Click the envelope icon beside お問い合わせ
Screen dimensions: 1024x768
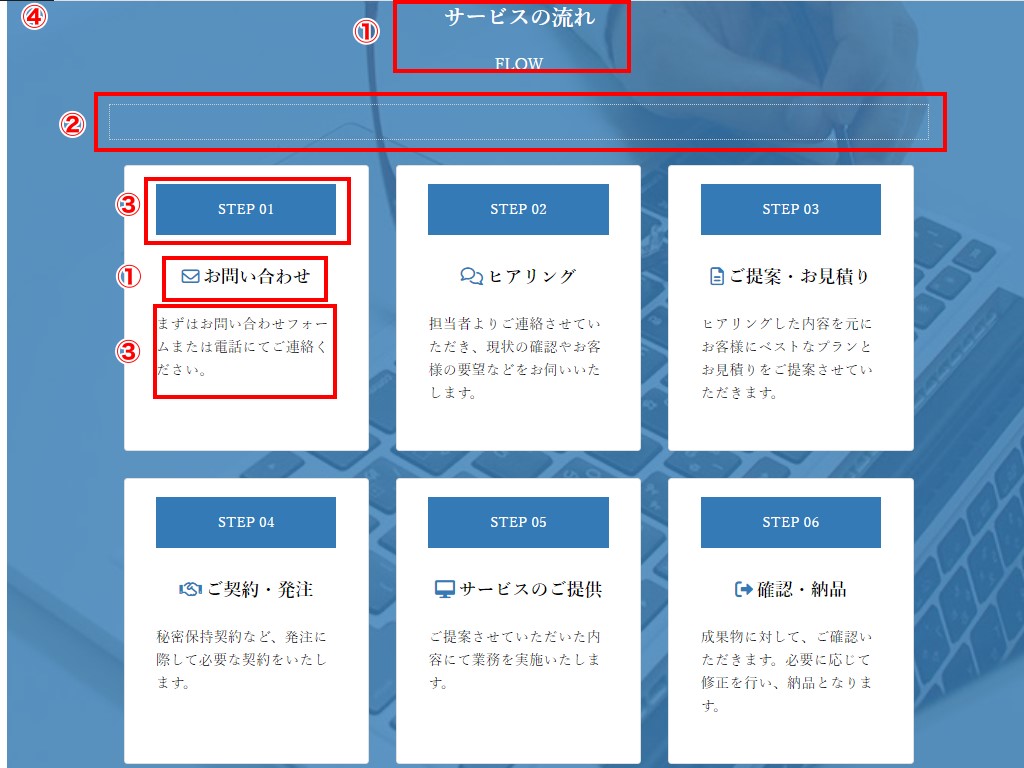tap(190, 277)
